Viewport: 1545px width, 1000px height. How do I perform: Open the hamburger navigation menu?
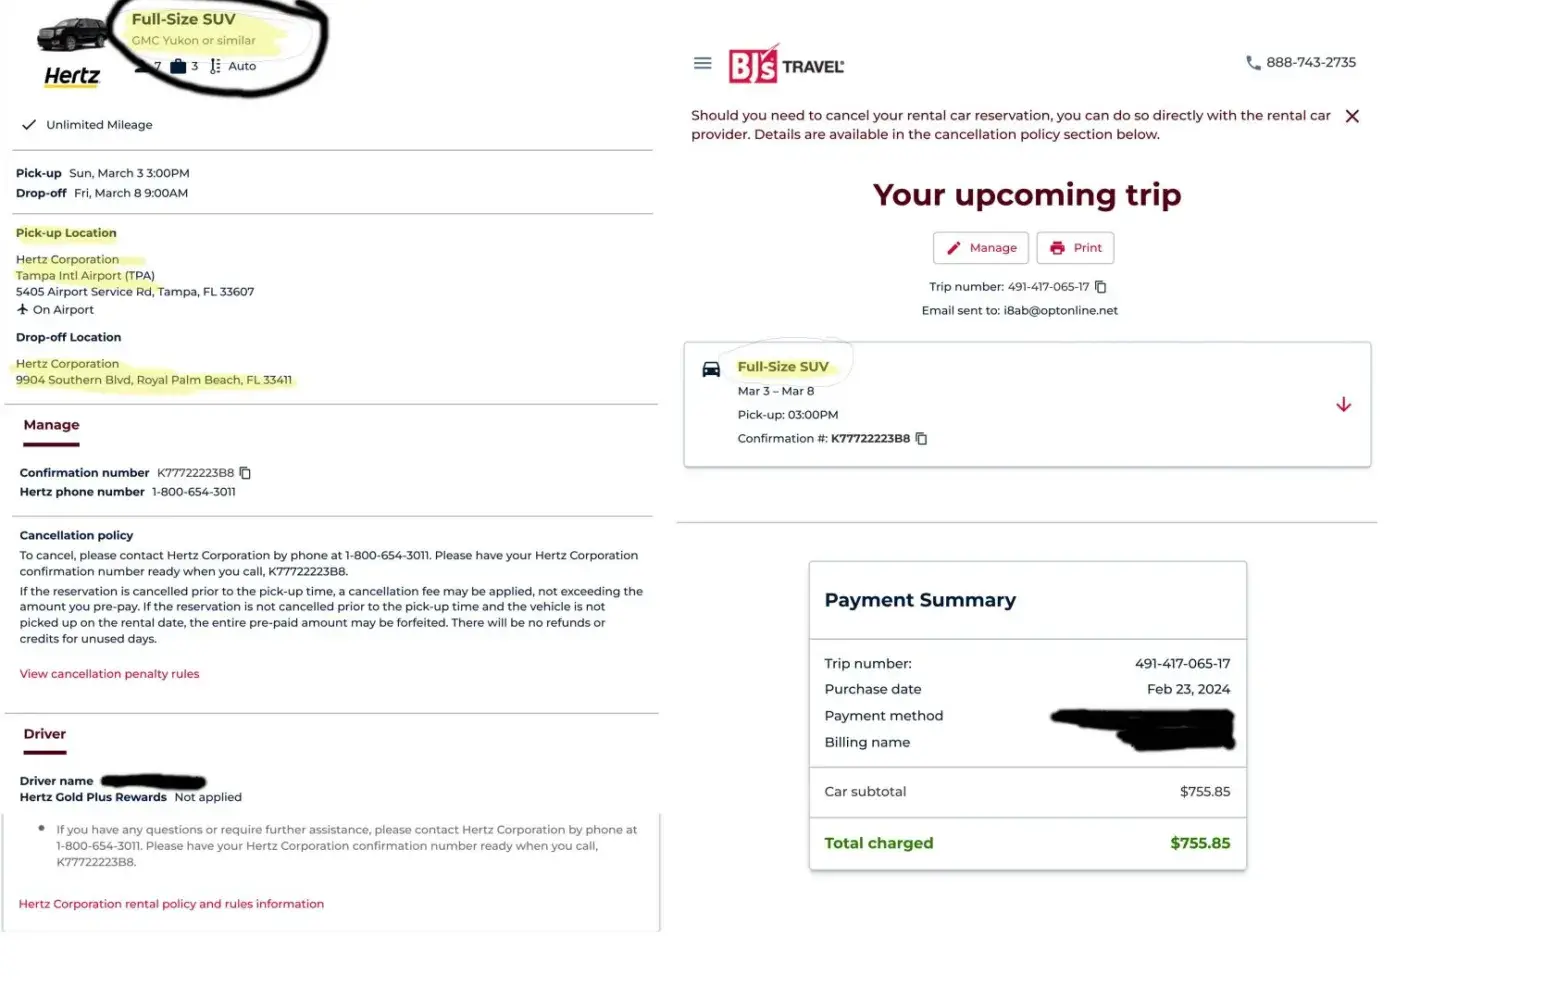702,63
